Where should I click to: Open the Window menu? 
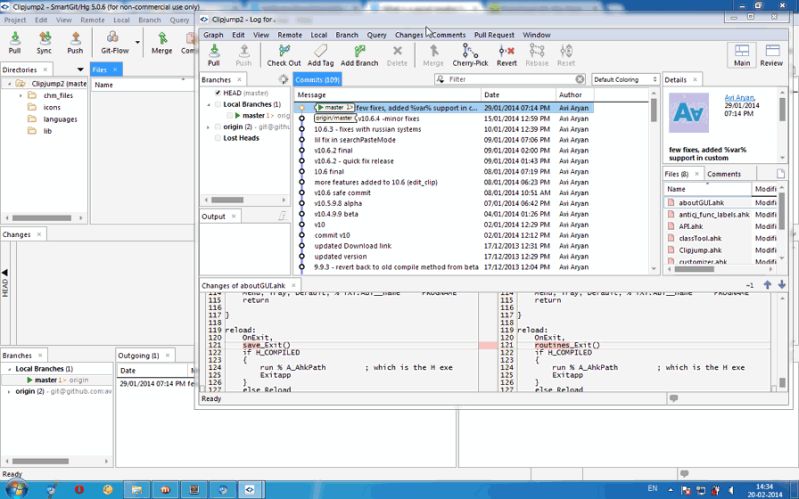[537, 35]
